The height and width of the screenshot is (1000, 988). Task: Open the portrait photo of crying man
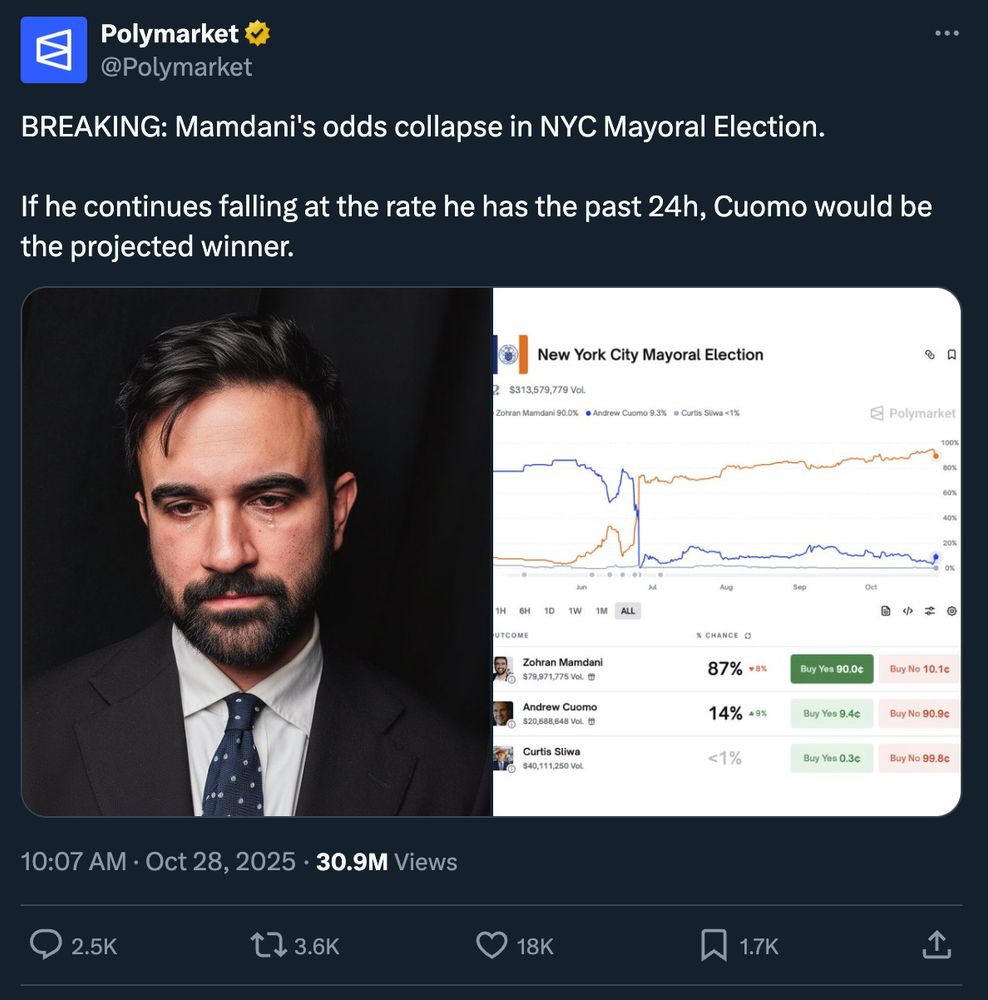pos(257,552)
